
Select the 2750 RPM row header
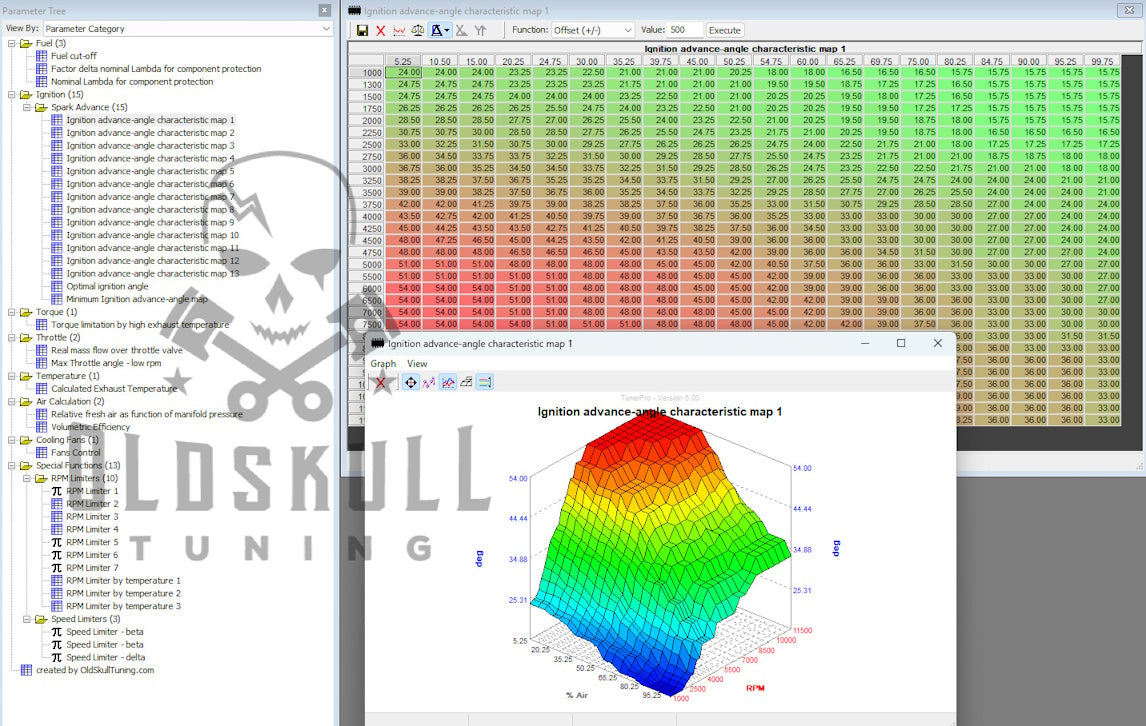367,156
